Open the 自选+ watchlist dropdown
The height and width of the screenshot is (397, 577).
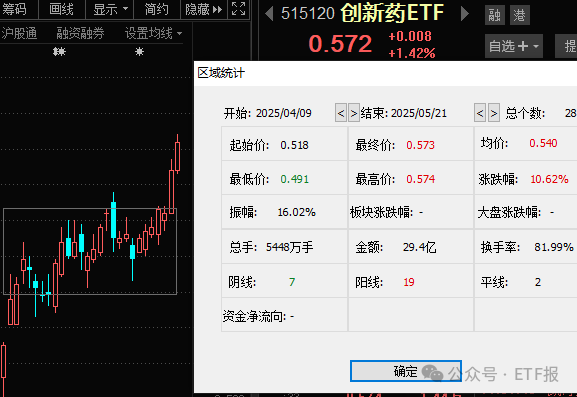514,46
